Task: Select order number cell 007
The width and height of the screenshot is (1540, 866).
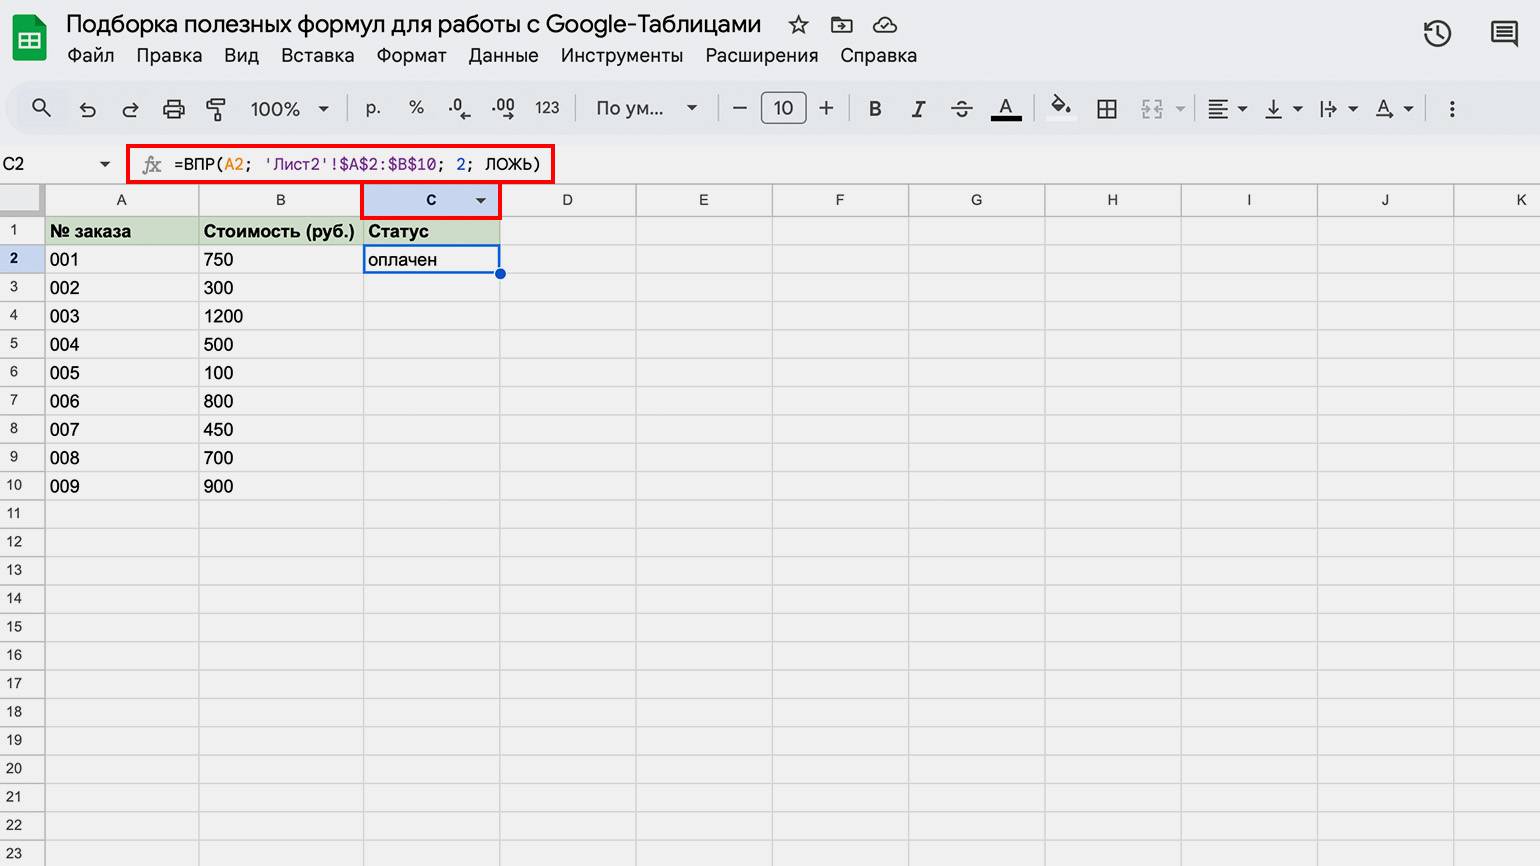Action: point(122,429)
